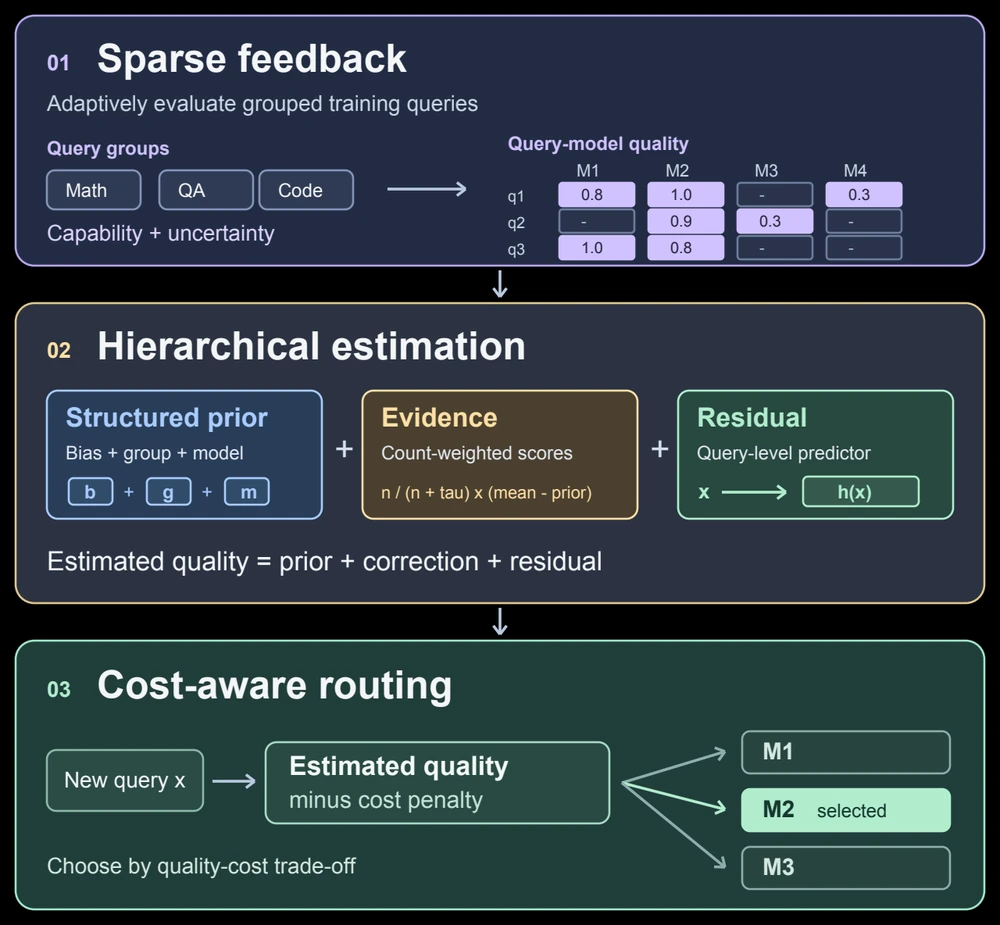Screen dimensions: 1000x925
Task: Click the 'Sparse feedback' heading
Action: (251, 59)
